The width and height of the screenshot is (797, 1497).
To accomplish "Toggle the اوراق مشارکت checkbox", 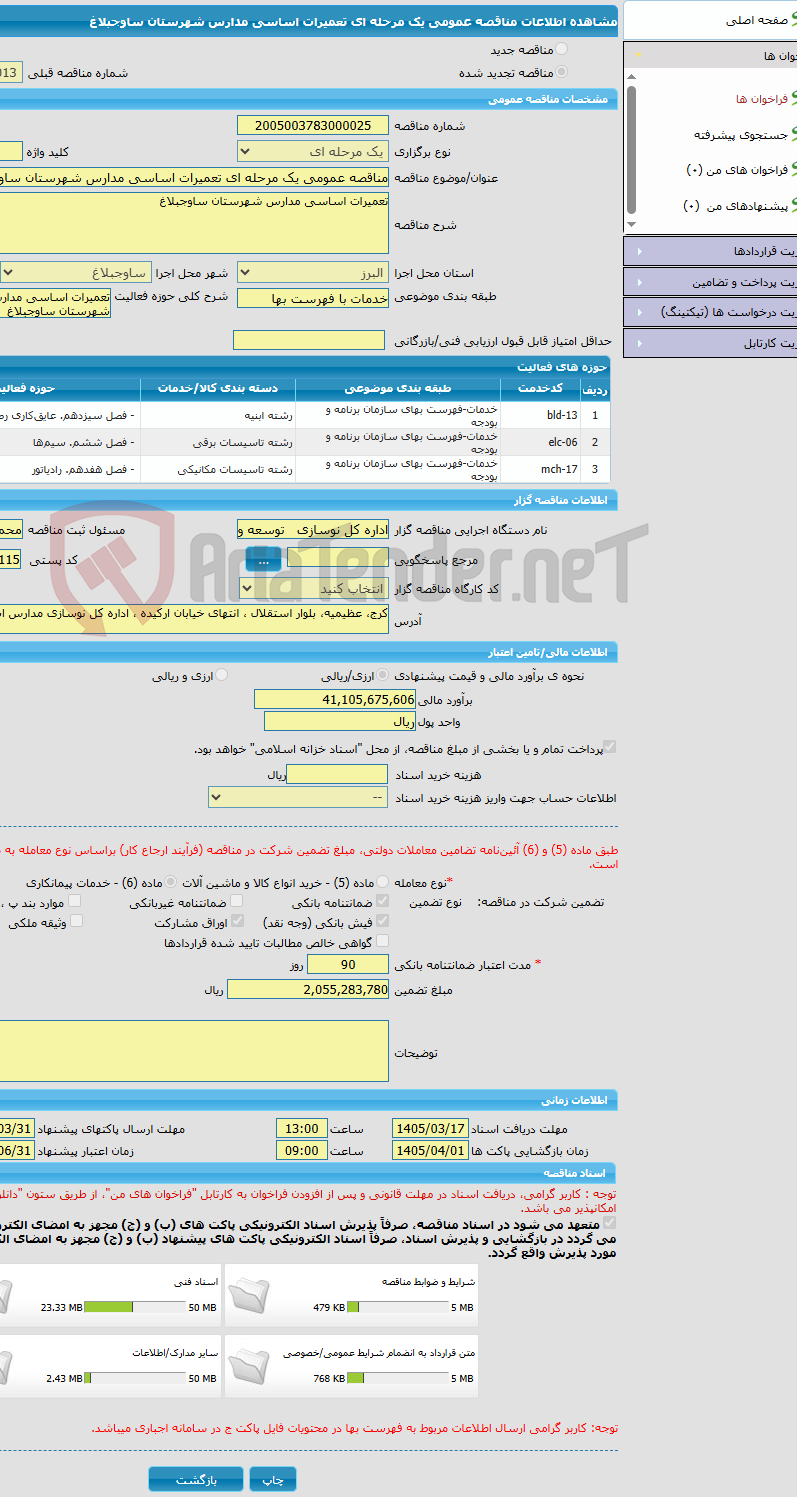I will point(236,921).
